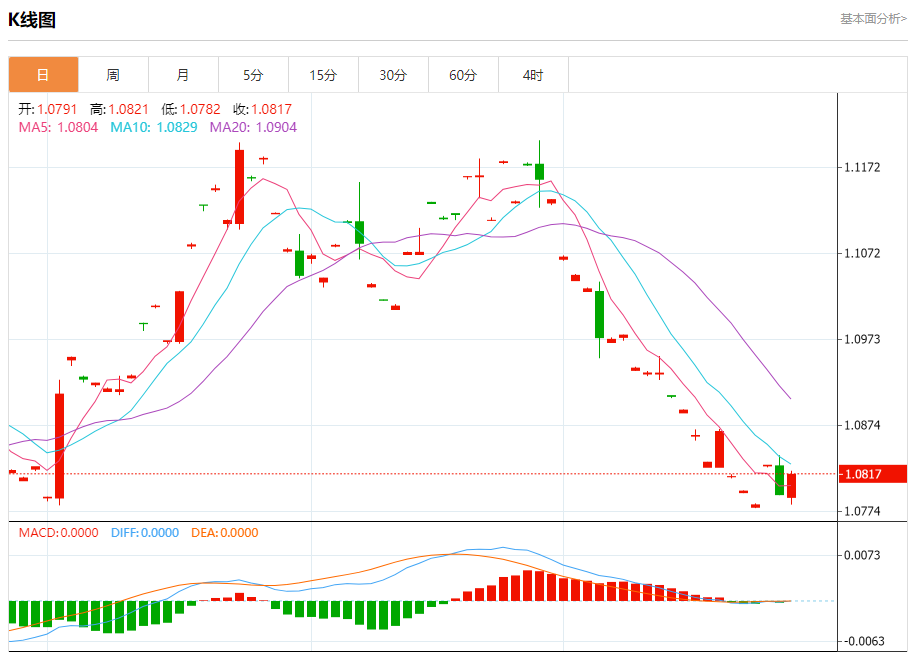Click the 0.0073 MACD axis label
Viewport: 916px width, 652px height.
[861, 555]
